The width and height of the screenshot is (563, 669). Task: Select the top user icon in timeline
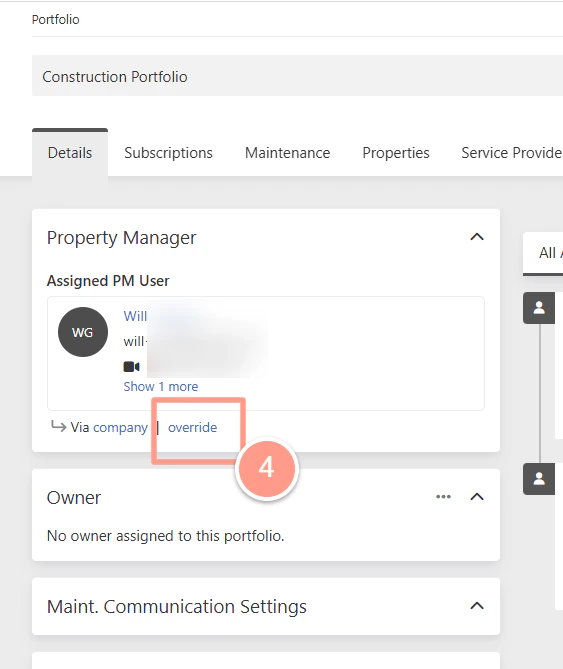(x=539, y=308)
